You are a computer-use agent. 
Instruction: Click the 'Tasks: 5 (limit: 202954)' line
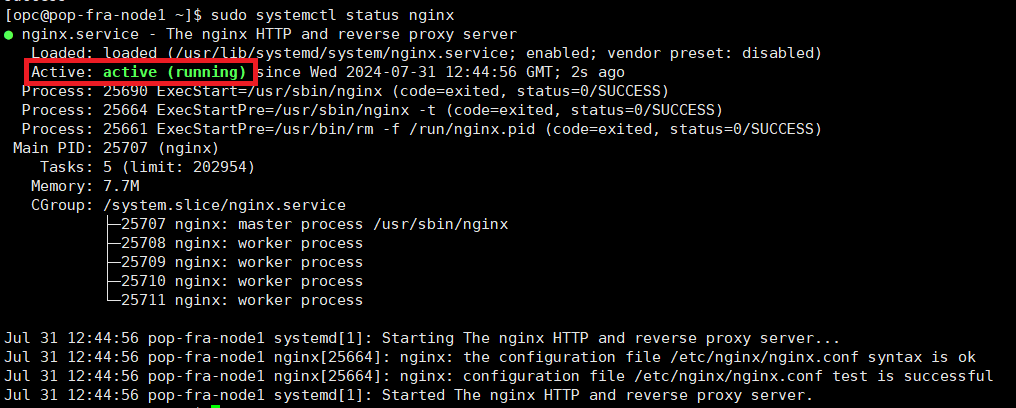click(x=148, y=167)
